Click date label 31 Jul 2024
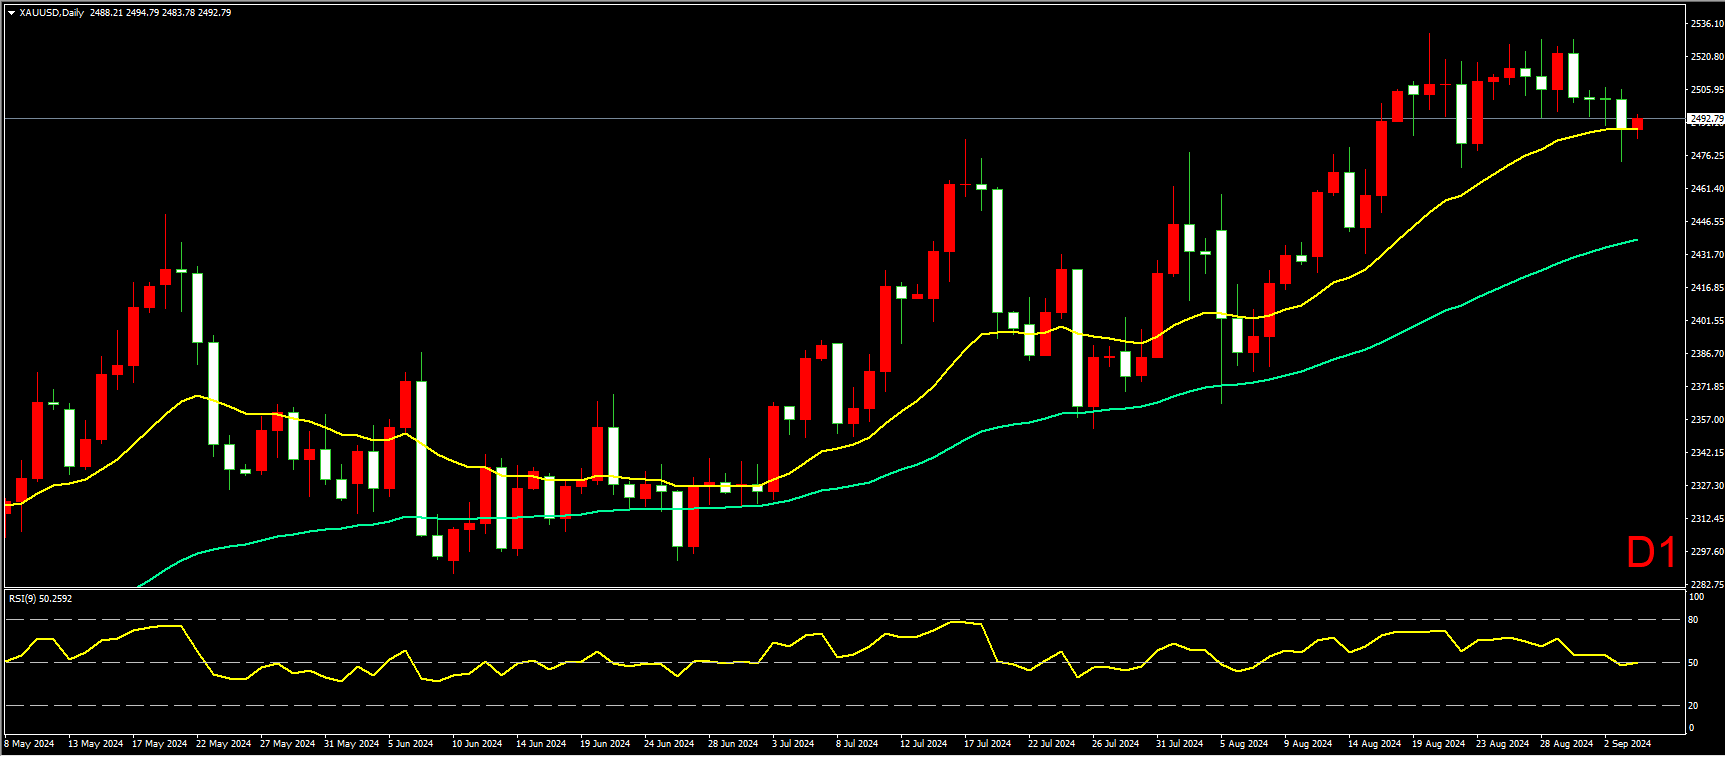 (x=1180, y=744)
